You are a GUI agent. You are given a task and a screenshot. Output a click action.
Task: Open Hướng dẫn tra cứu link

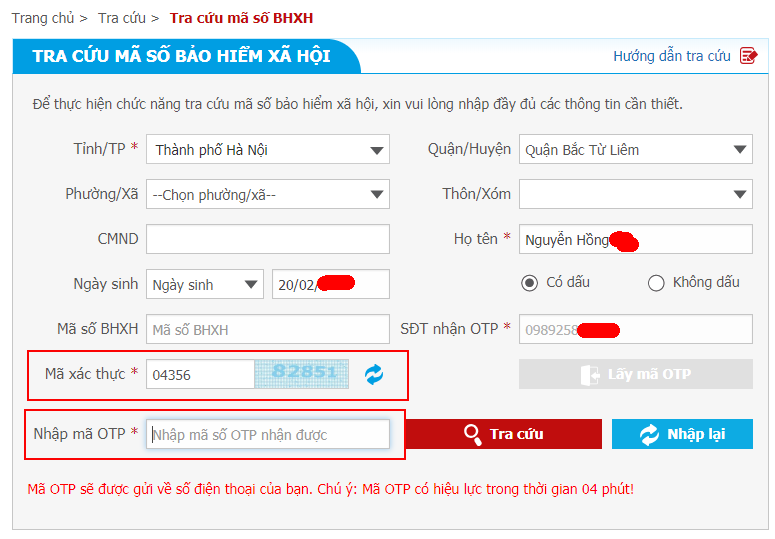click(x=672, y=56)
